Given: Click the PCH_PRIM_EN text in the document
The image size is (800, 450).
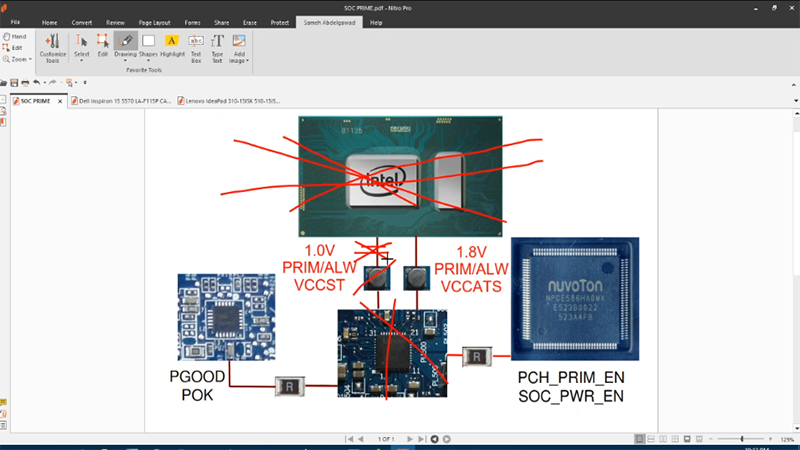Looking at the screenshot, I should point(571,378).
